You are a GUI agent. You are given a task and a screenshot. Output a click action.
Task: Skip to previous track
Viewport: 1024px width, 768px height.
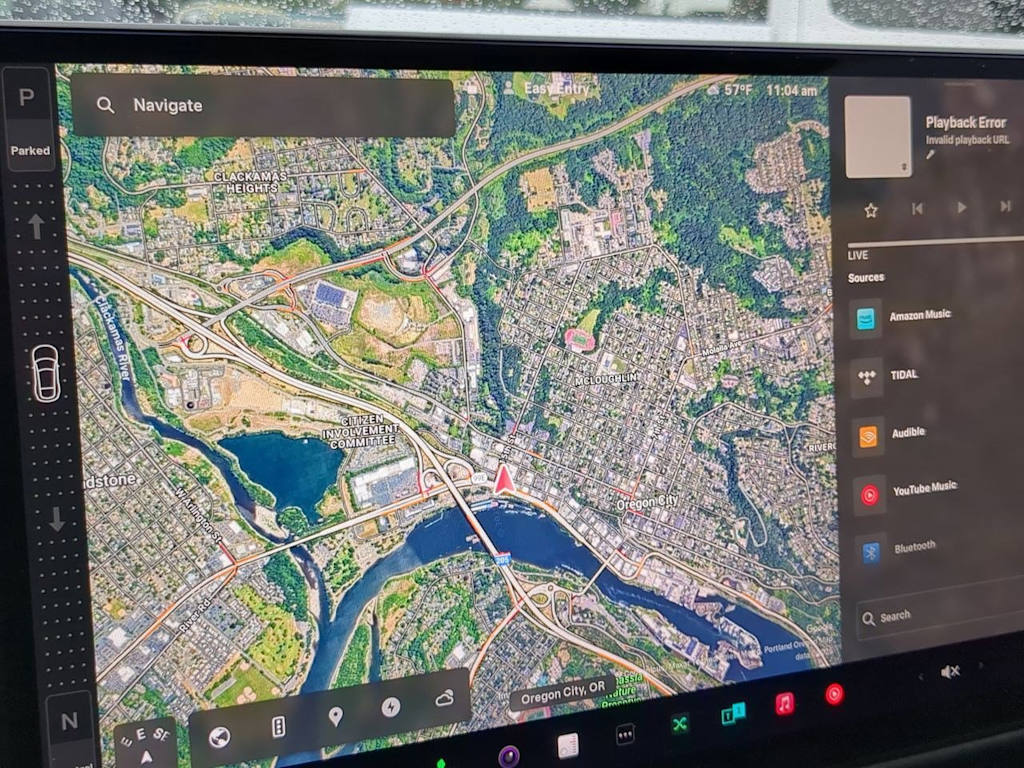click(x=917, y=208)
